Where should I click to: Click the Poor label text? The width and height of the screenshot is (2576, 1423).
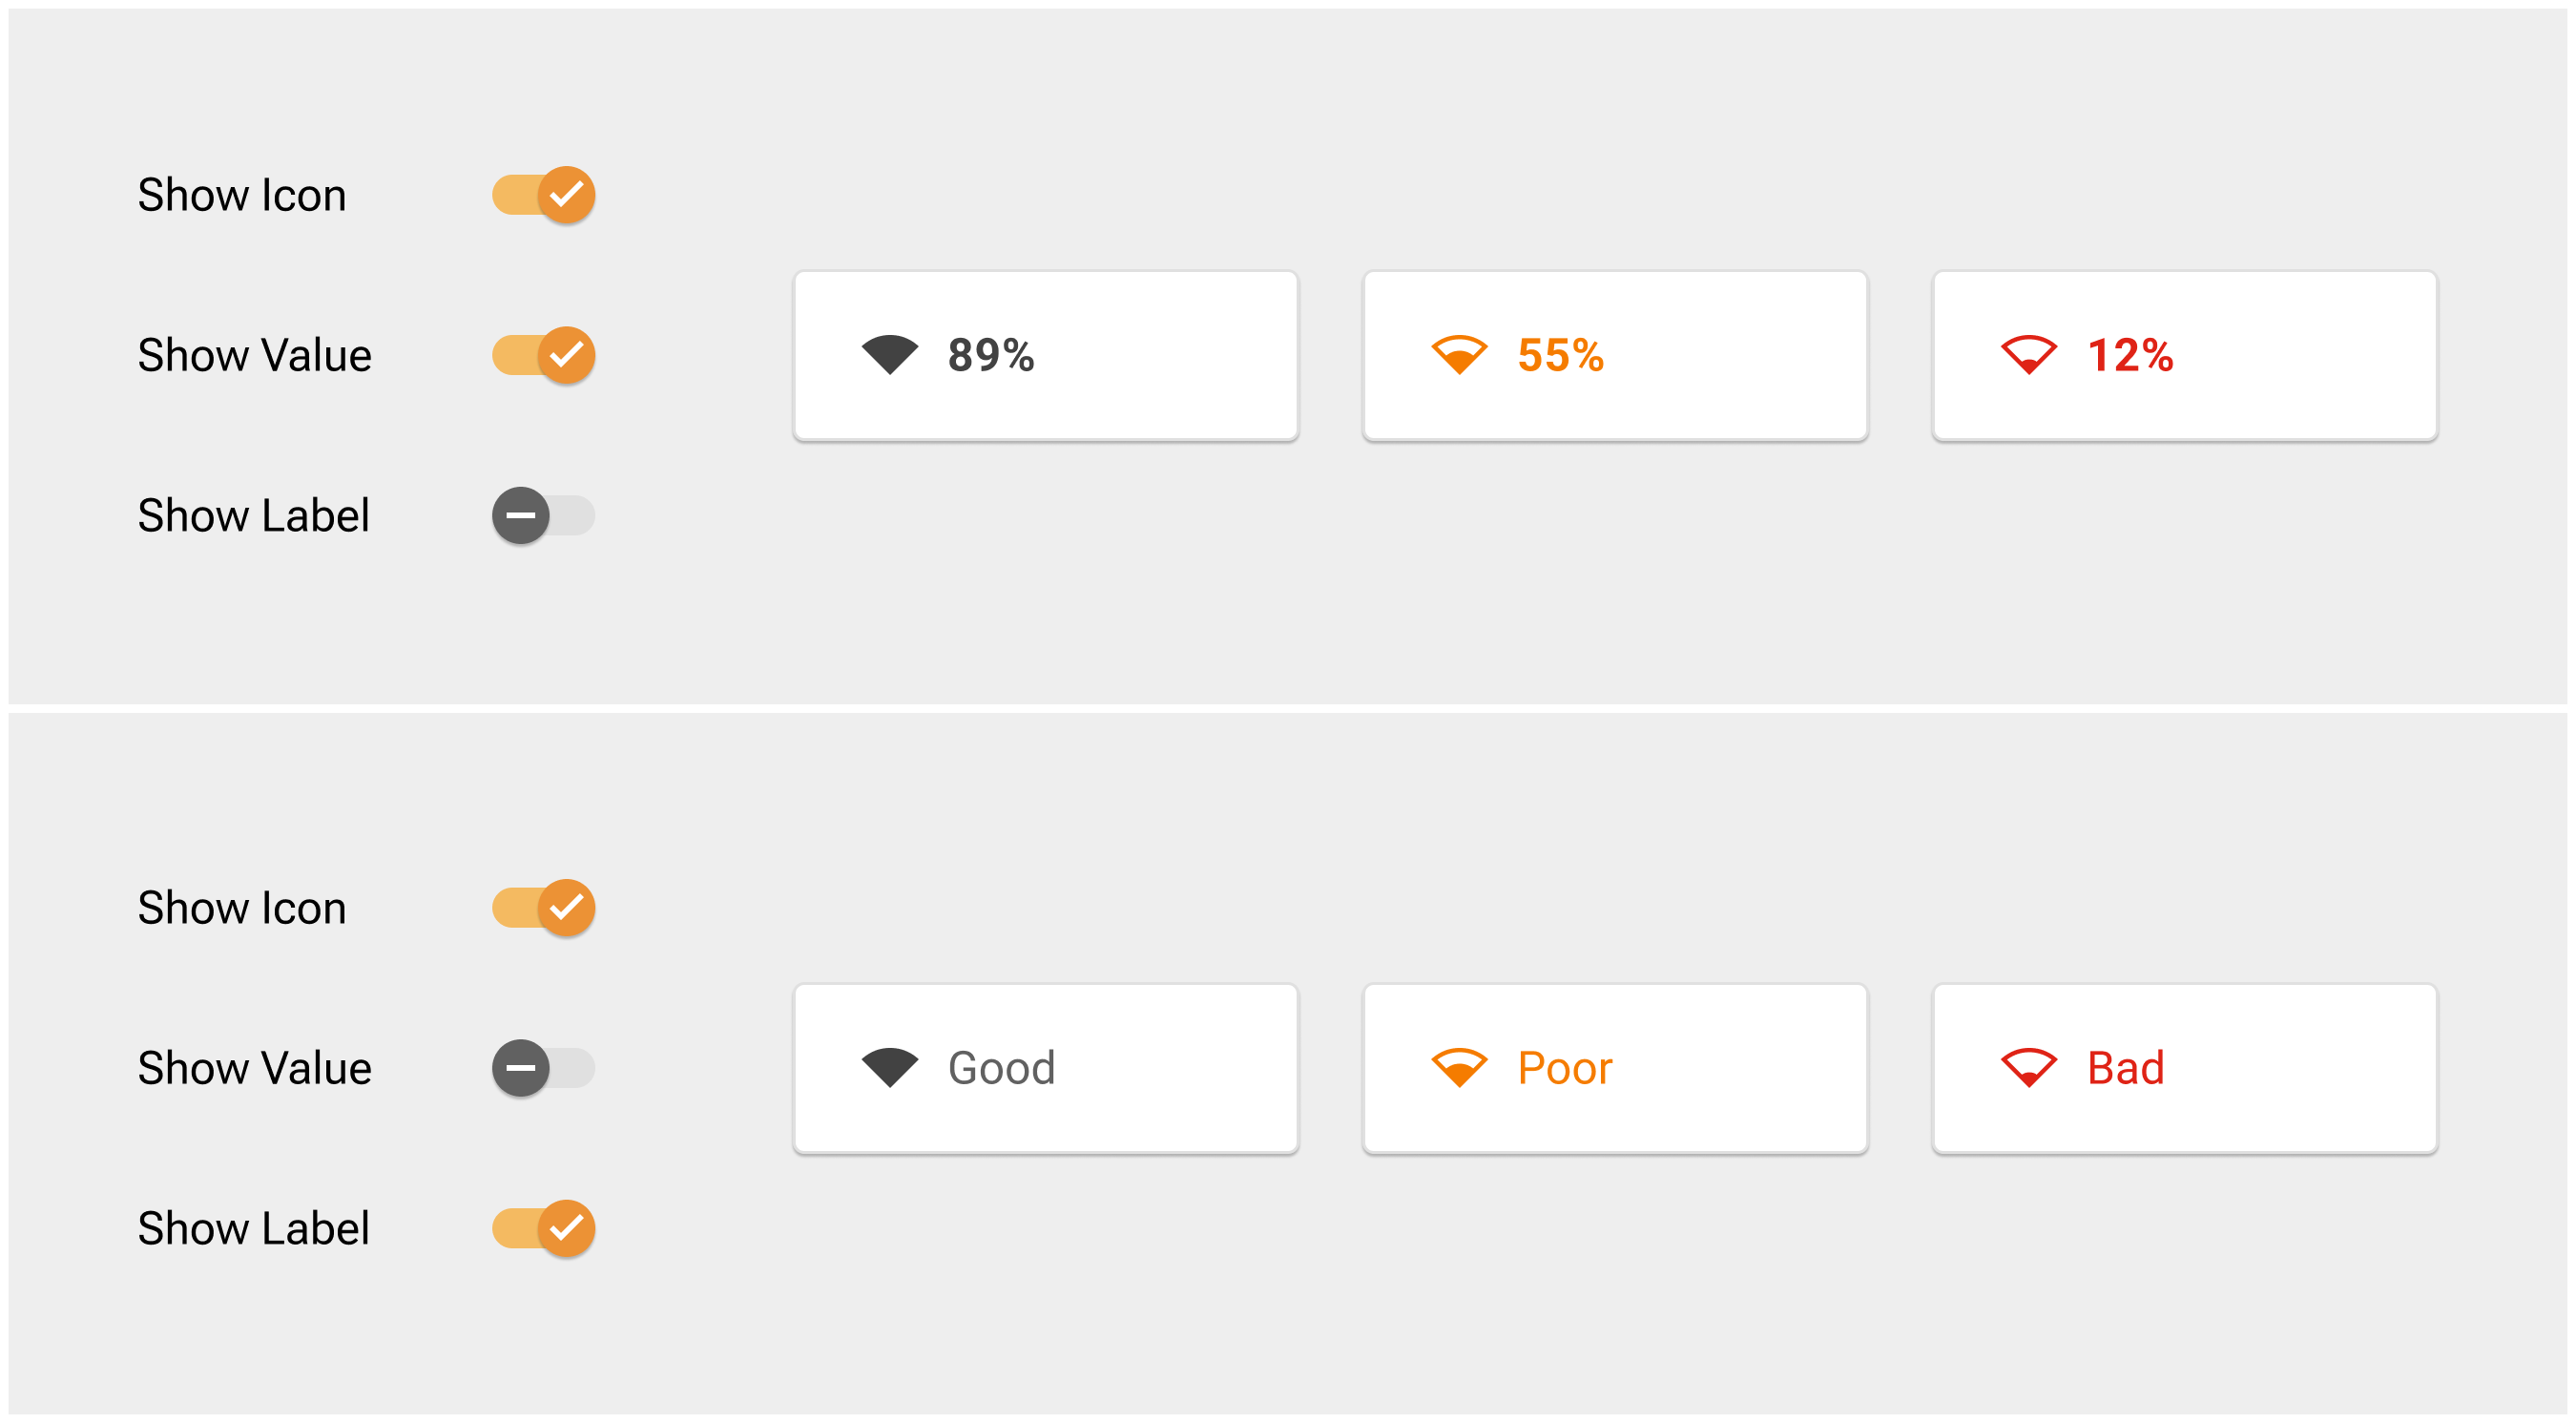point(1564,1067)
